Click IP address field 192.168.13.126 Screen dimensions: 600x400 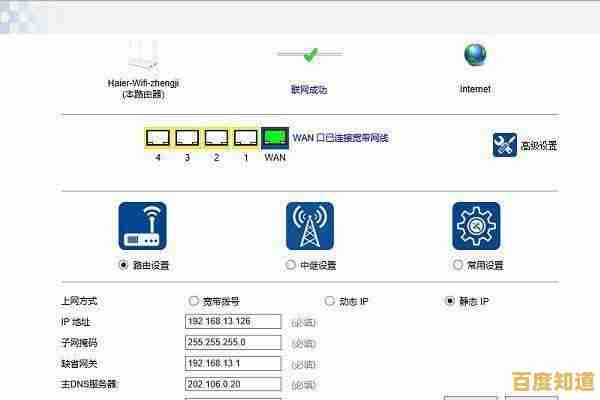(233, 322)
